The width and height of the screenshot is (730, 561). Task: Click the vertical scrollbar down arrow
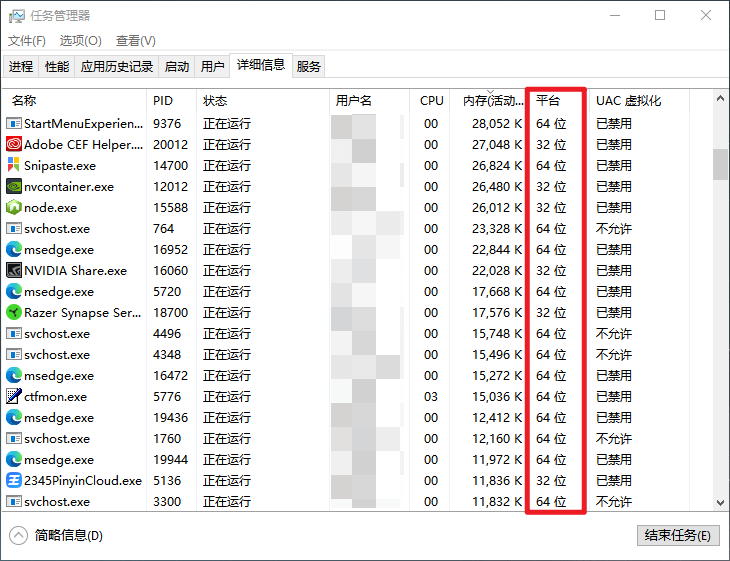[x=721, y=502]
